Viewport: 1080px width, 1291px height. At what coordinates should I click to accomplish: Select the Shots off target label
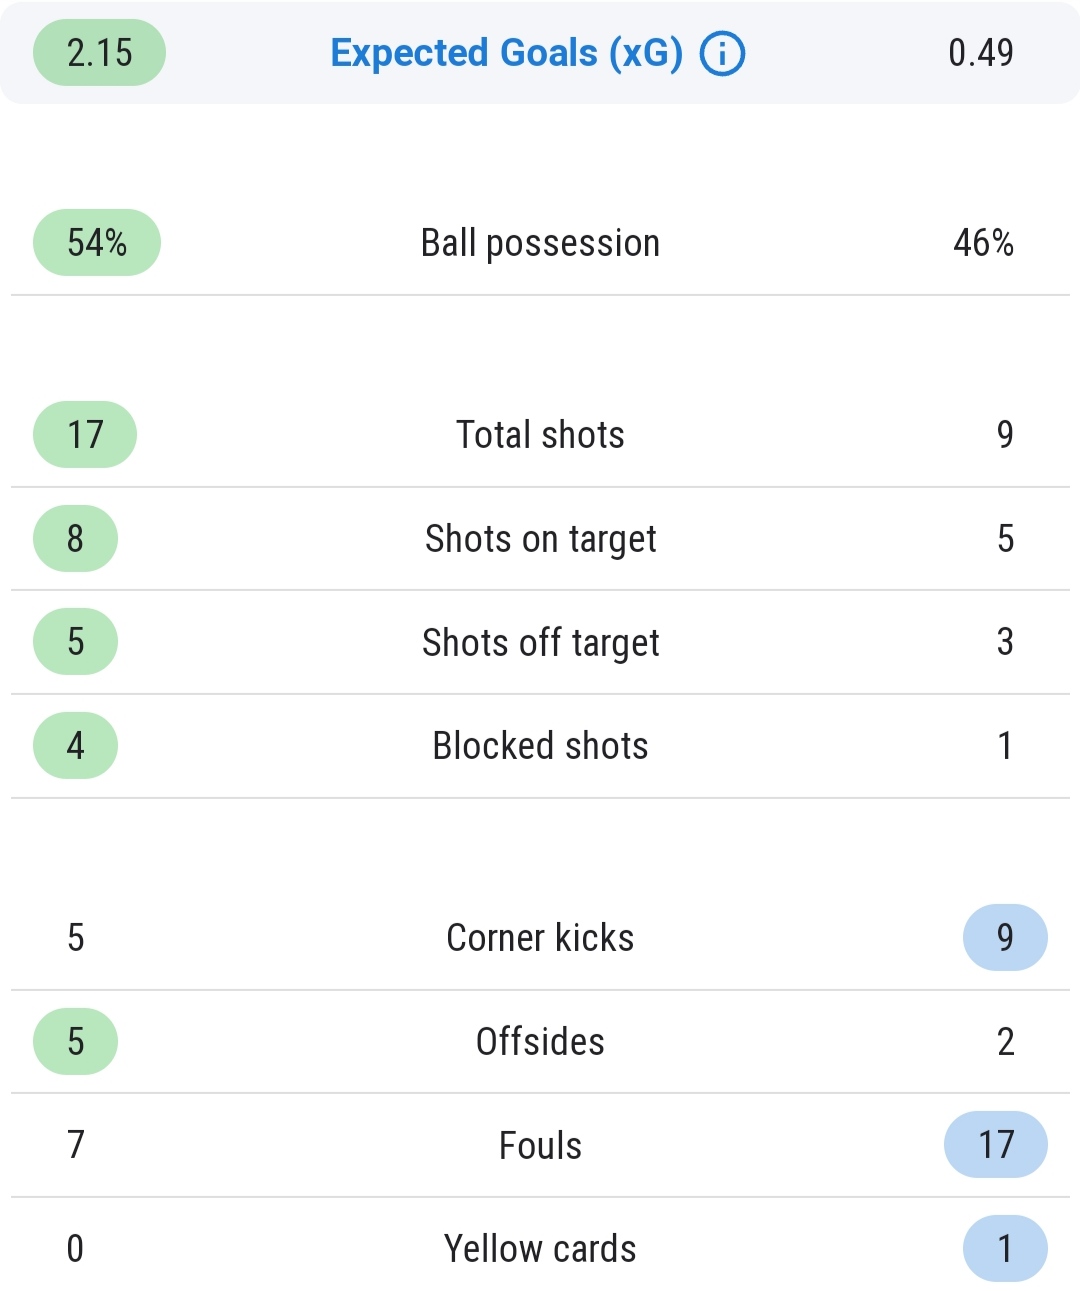pyautogui.click(x=540, y=642)
